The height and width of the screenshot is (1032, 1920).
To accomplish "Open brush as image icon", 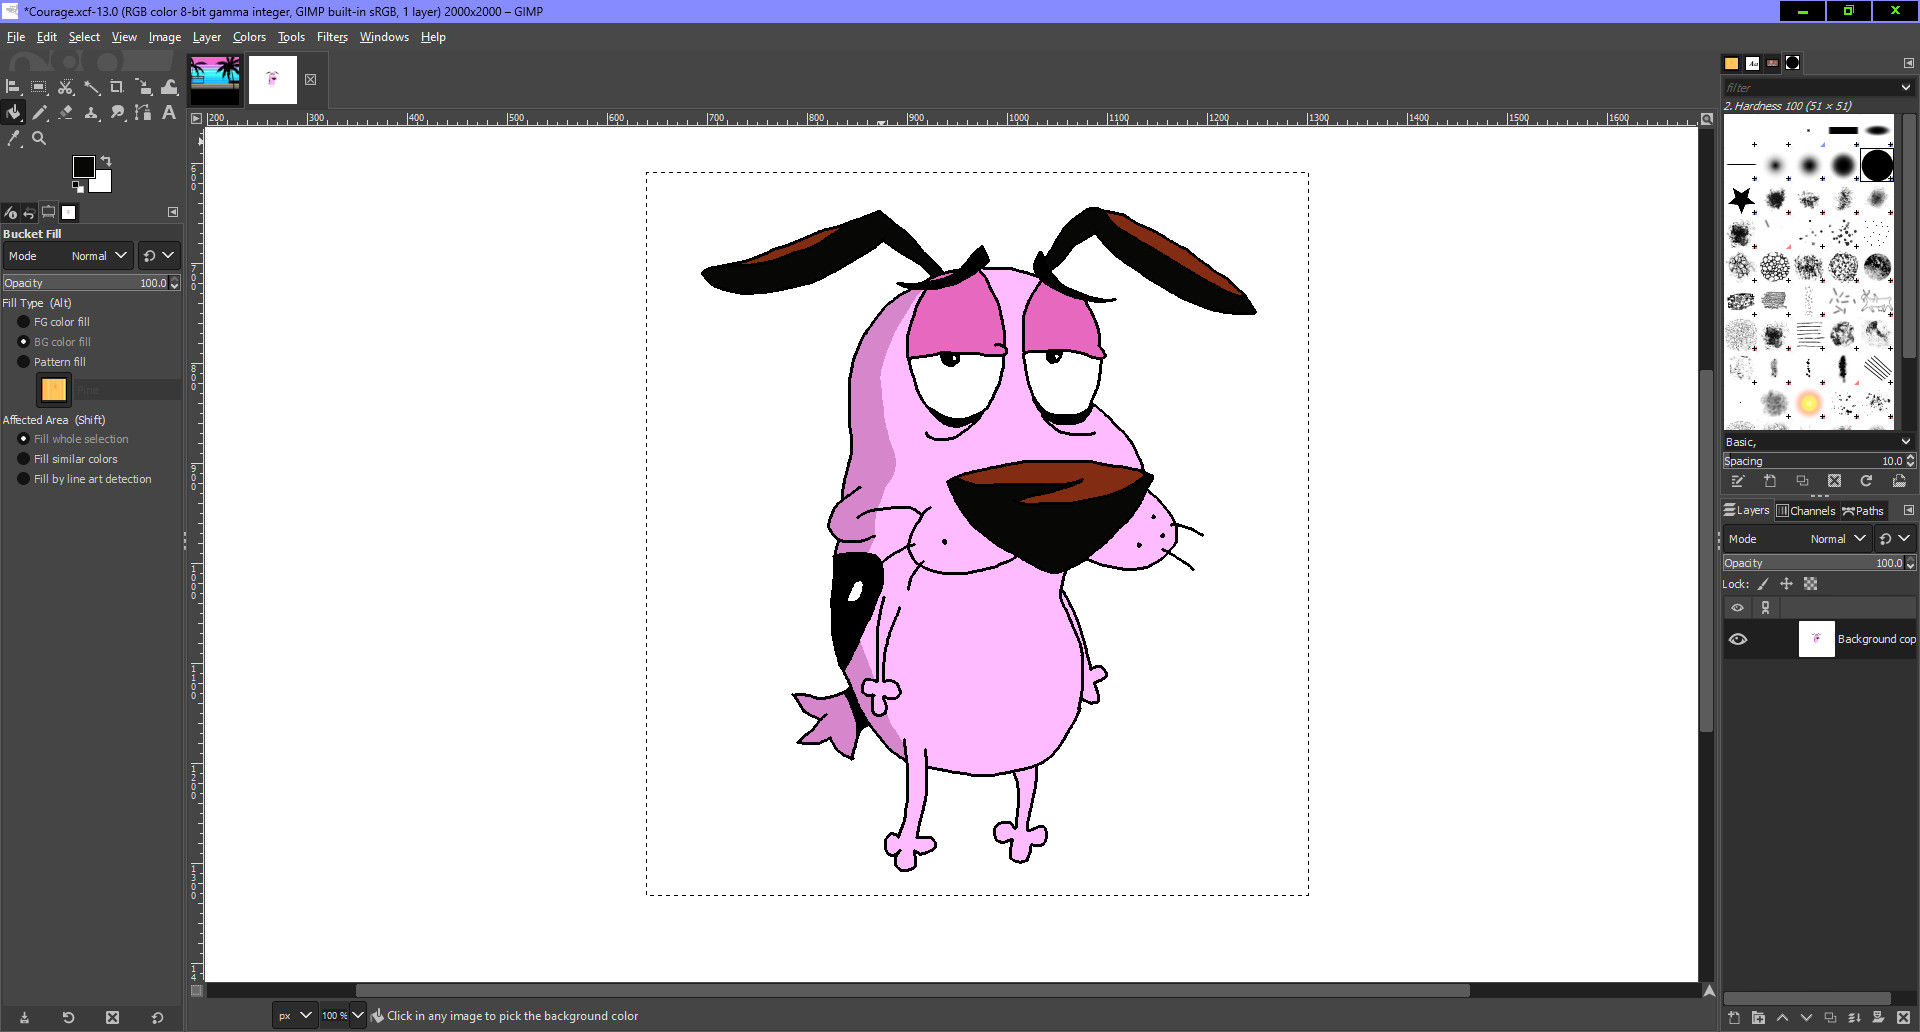I will click(x=1899, y=481).
